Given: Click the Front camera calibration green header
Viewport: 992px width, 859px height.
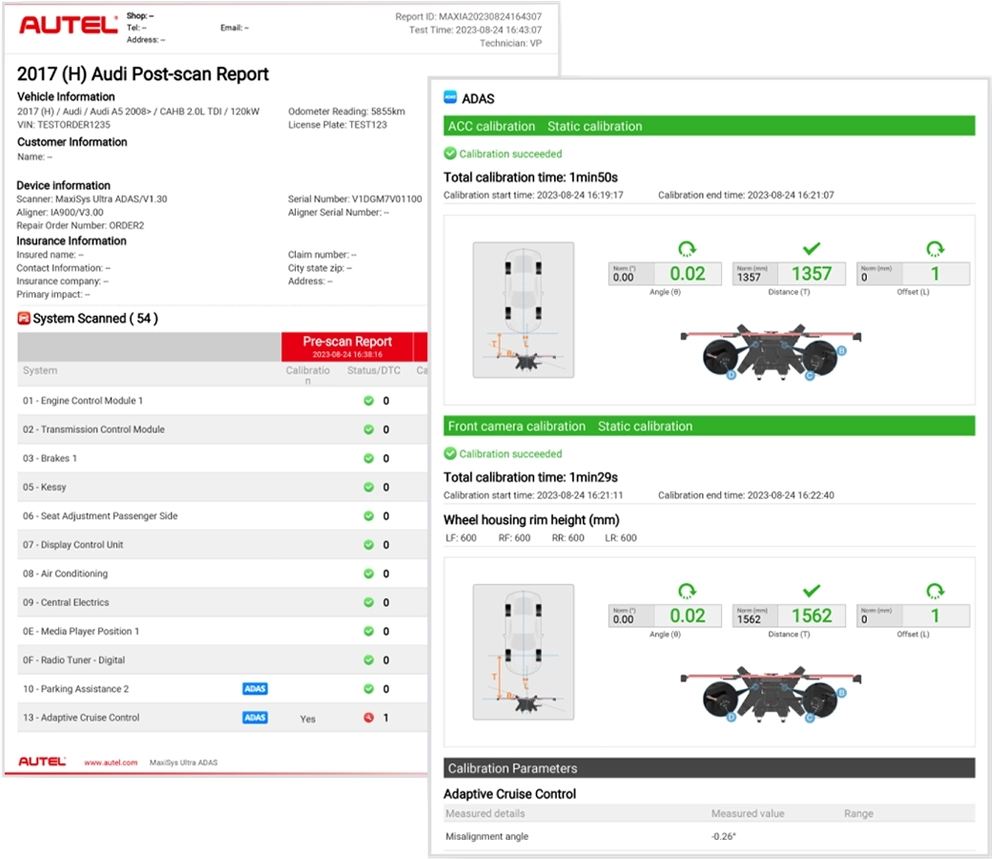Looking at the screenshot, I should [x=709, y=426].
